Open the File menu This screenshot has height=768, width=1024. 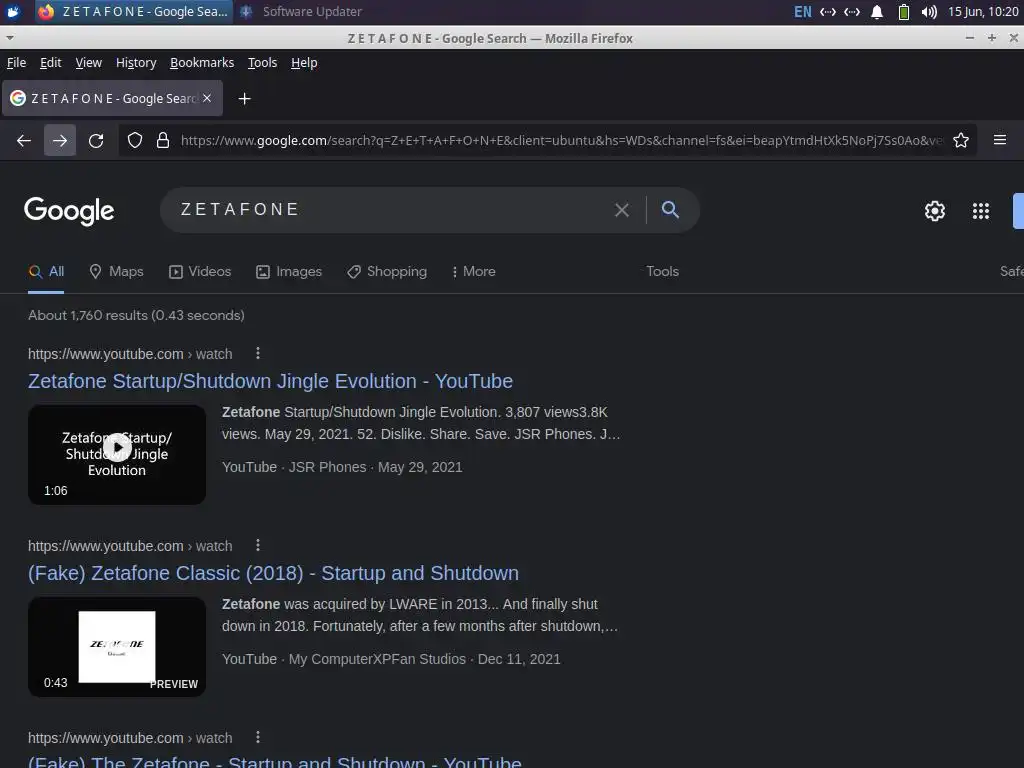pyautogui.click(x=16, y=63)
